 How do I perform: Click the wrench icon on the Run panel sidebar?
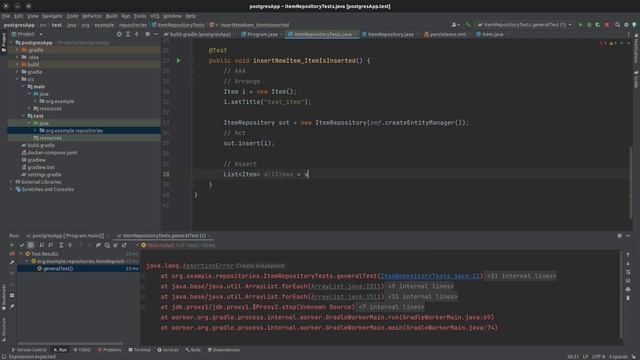(x=12, y=263)
